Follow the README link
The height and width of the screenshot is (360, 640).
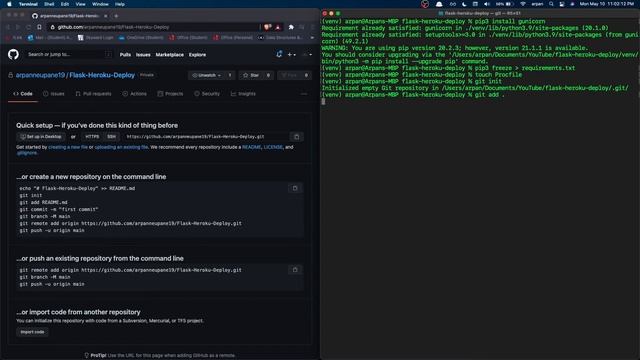pyautogui.click(x=251, y=147)
